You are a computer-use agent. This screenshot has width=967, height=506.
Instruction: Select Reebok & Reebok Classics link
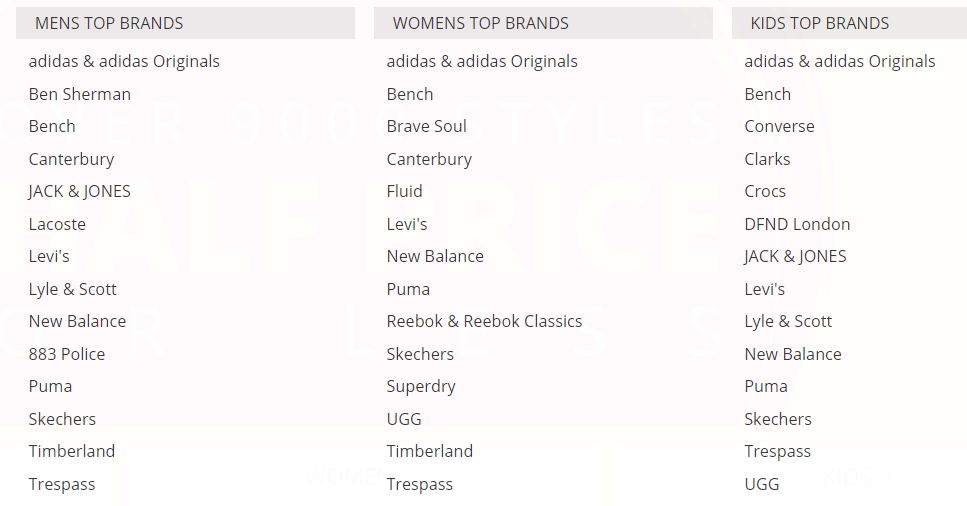[x=484, y=321]
